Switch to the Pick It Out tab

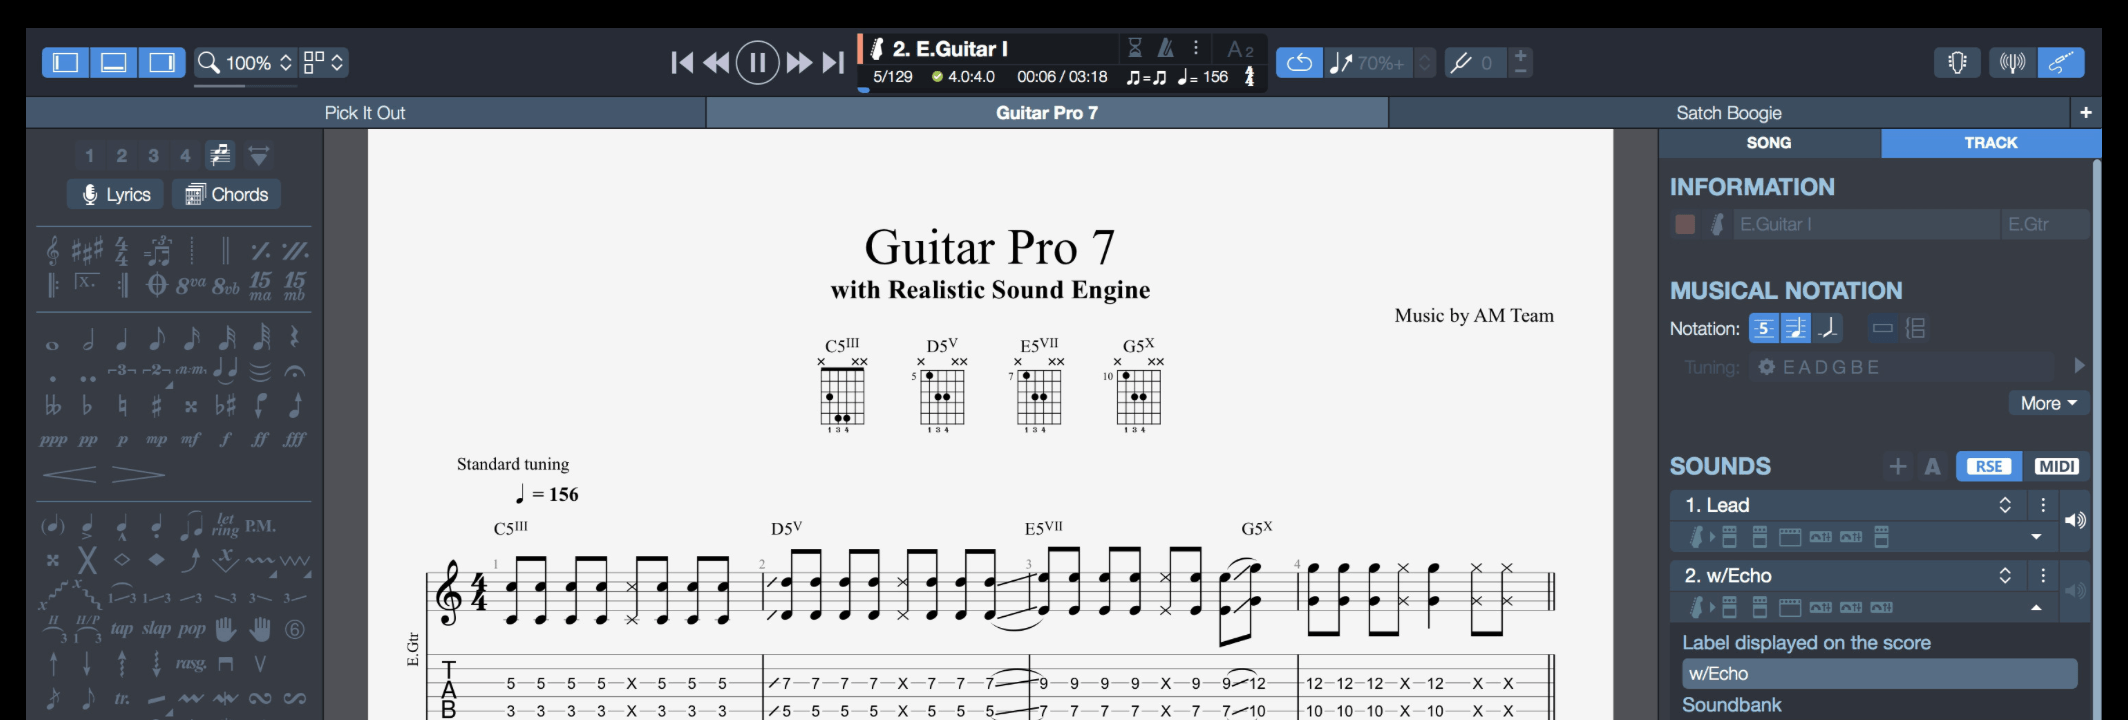click(x=365, y=113)
